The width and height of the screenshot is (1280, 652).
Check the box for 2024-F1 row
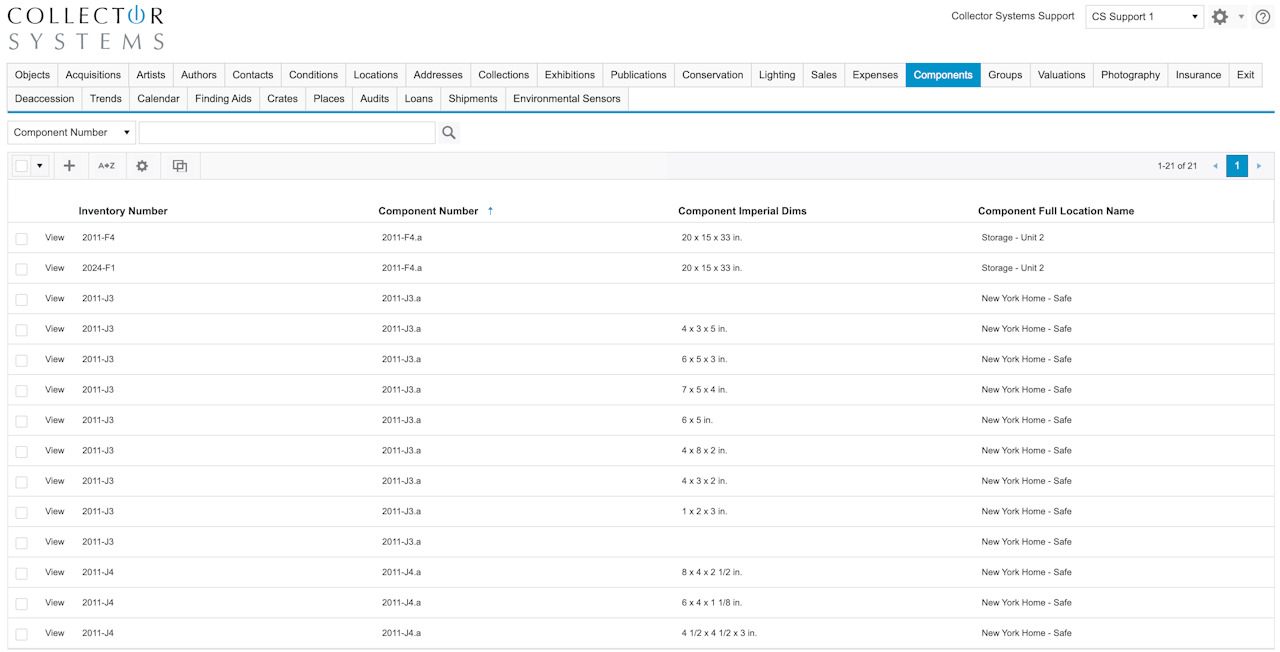[22, 269]
